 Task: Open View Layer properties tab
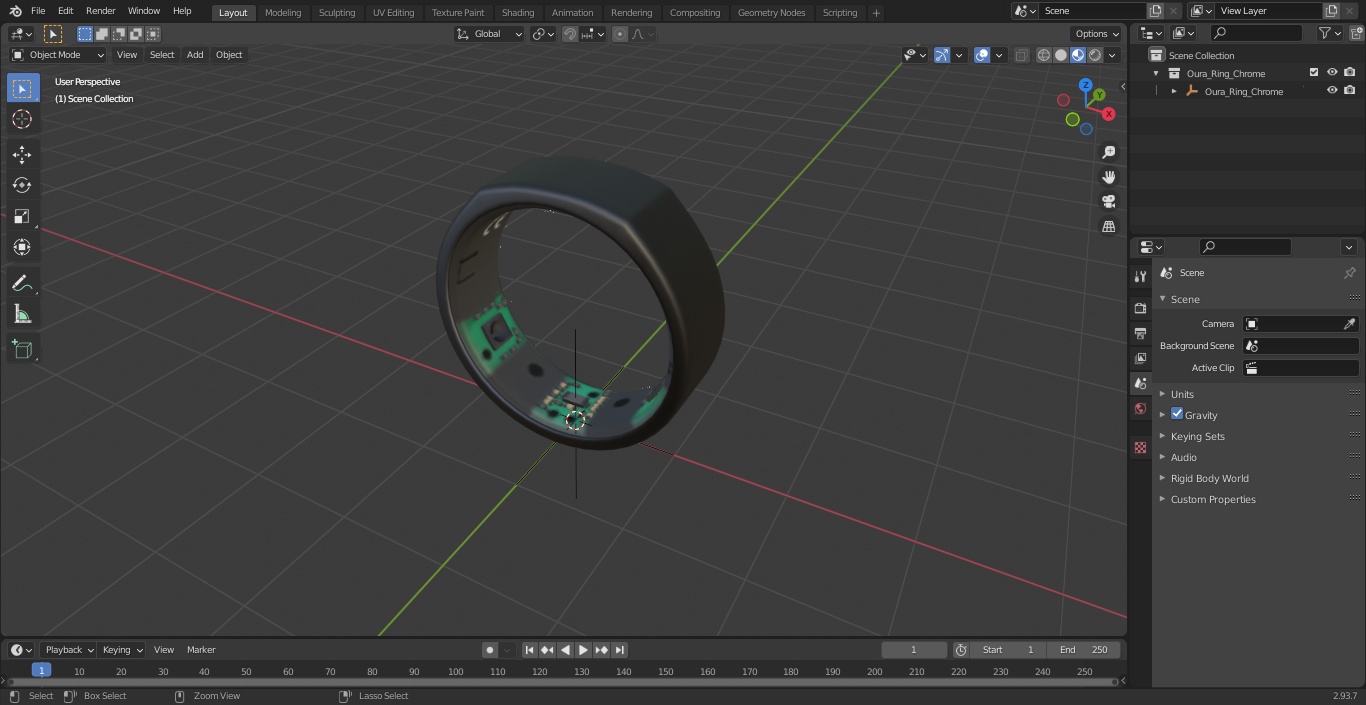pyautogui.click(x=1140, y=358)
